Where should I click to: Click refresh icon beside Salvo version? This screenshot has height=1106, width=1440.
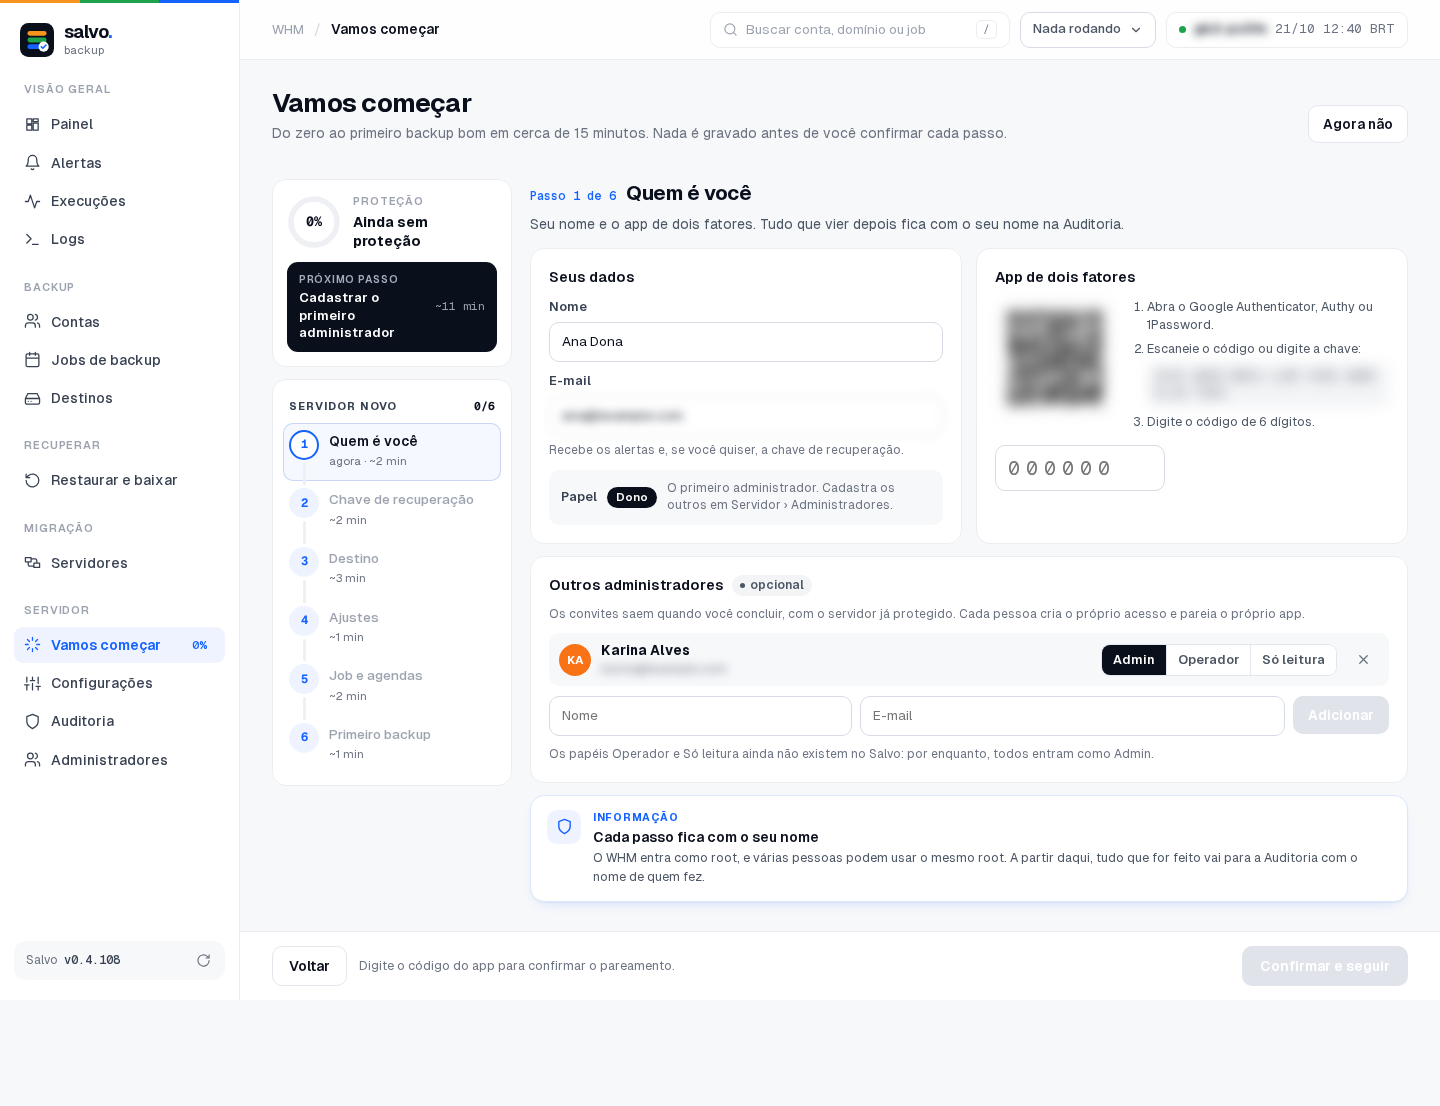[x=203, y=960]
